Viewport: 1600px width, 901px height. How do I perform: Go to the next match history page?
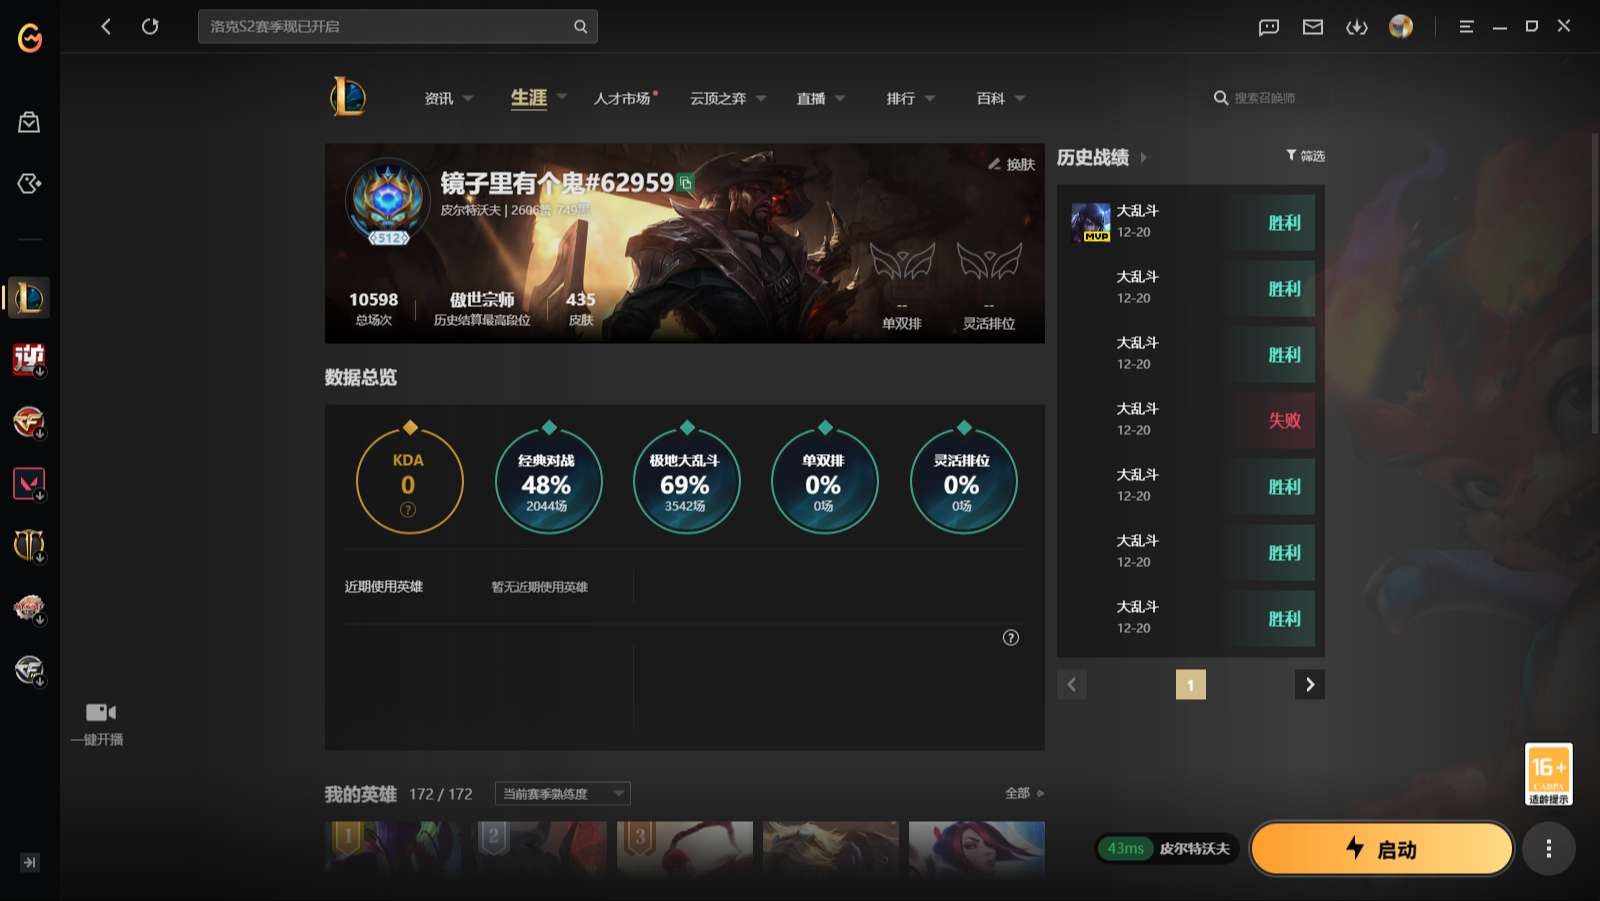pos(1310,685)
